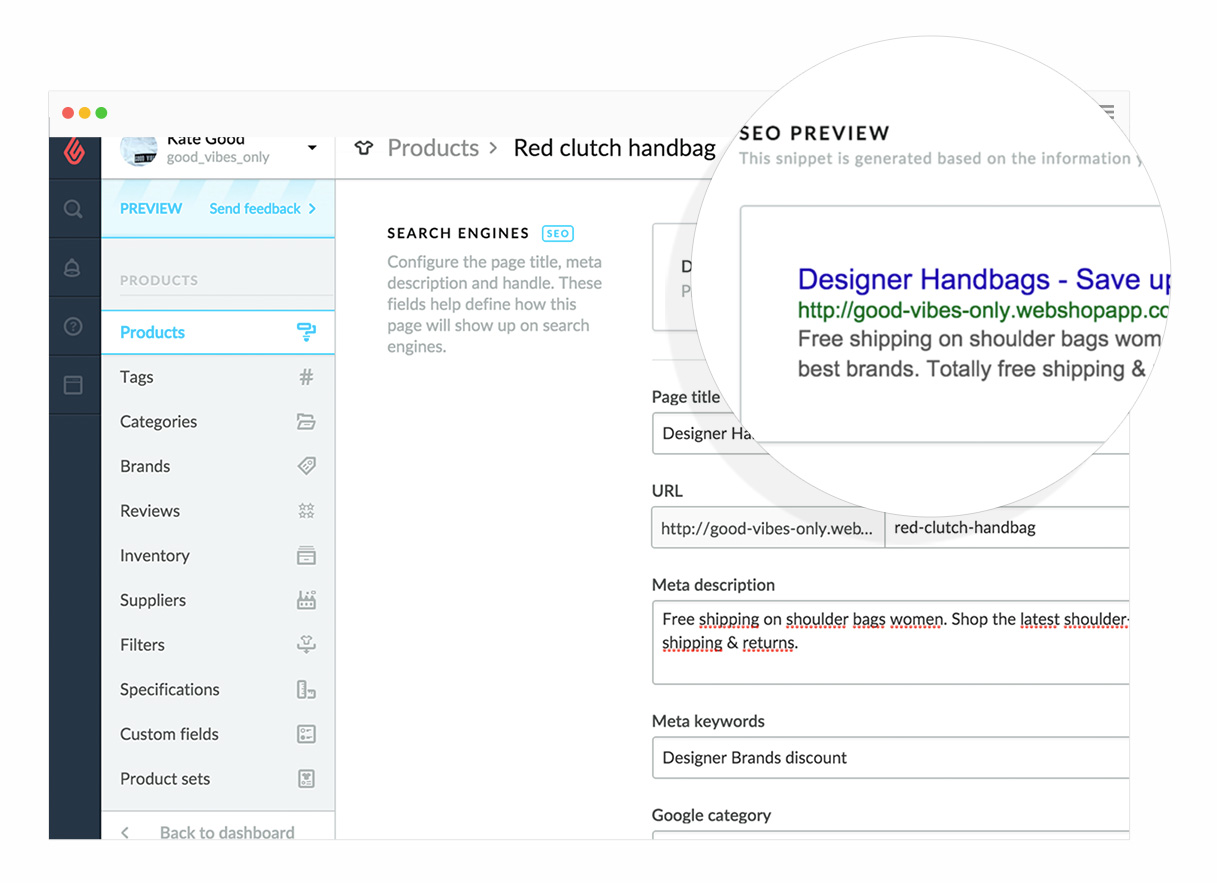Click the Lightspeed flame logo icon
The image size is (1217, 883).
tap(74, 150)
